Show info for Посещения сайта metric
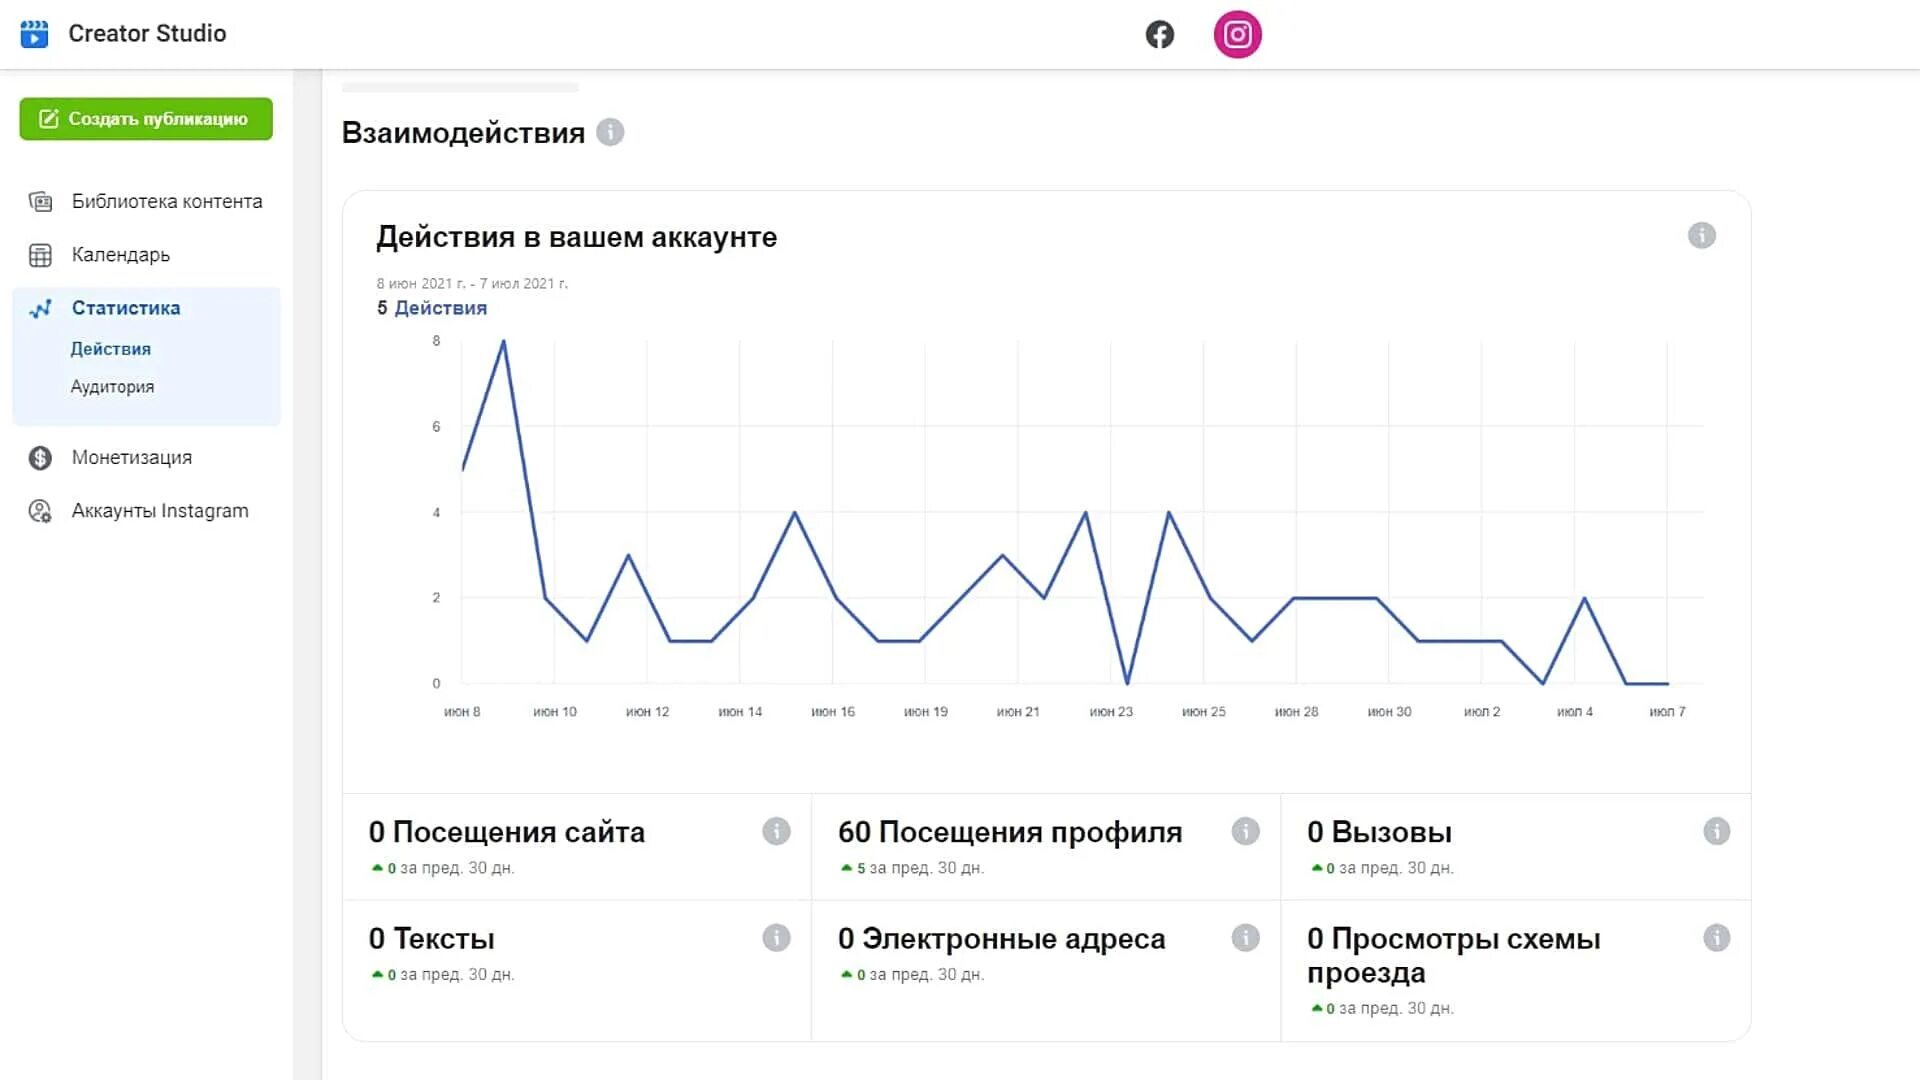This screenshot has height=1080, width=1920. coord(776,831)
